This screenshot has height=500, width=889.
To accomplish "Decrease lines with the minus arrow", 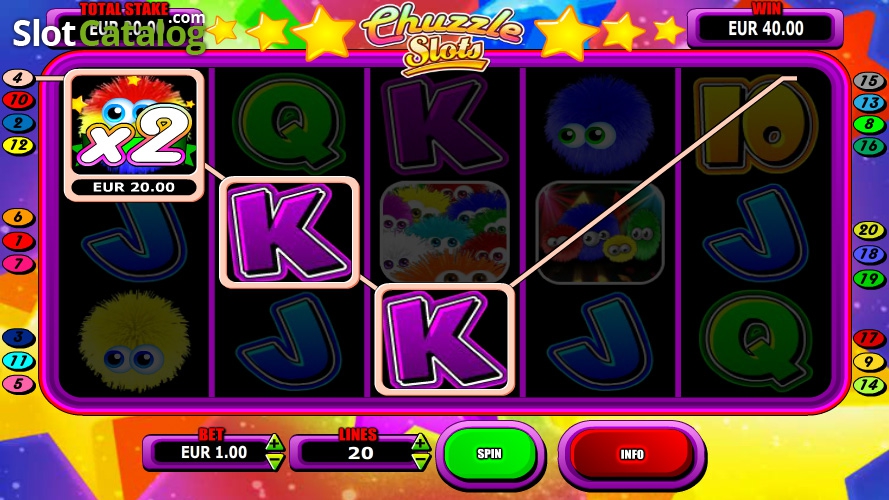I will 421,462.
